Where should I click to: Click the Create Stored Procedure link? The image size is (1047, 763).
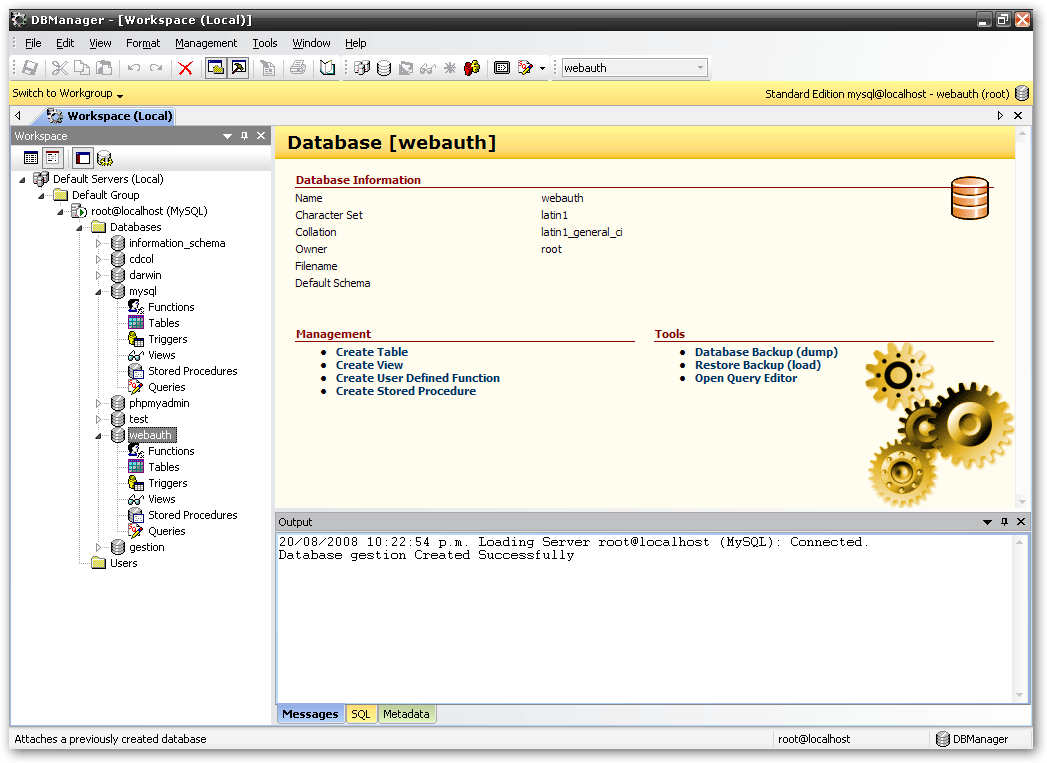coord(405,391)
